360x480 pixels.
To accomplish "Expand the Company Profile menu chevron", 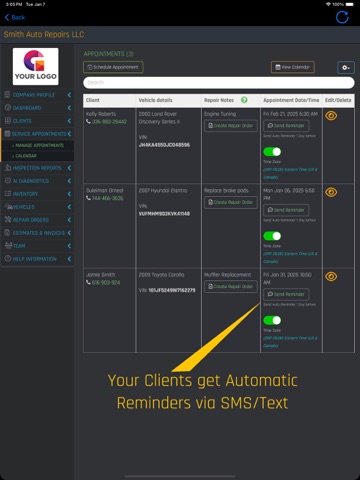I will tap(69, 95).
